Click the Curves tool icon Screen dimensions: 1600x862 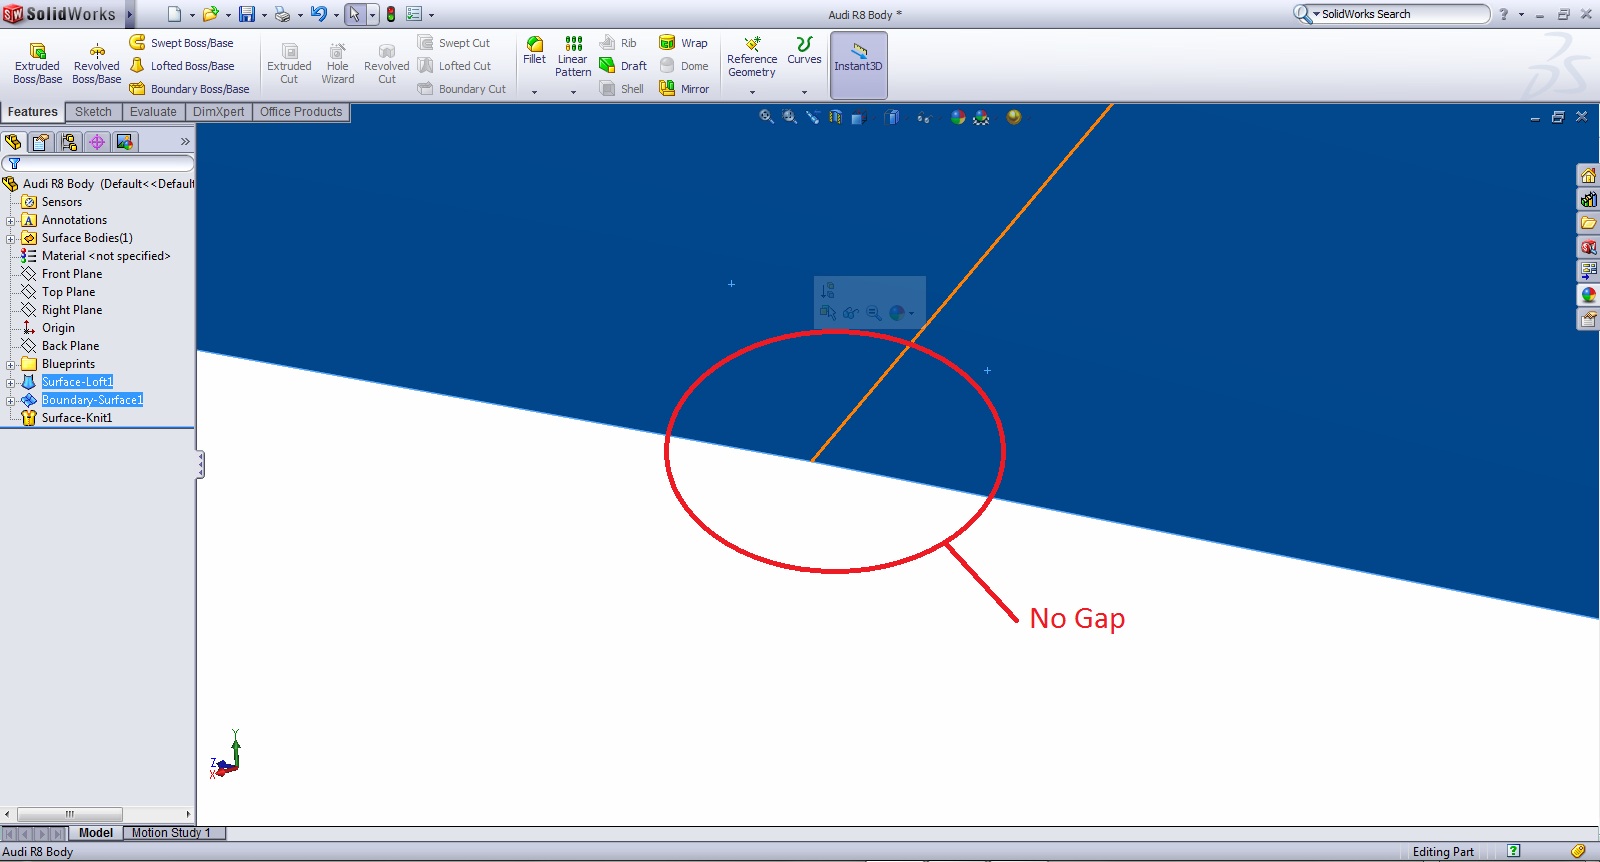tap(804, 44)
